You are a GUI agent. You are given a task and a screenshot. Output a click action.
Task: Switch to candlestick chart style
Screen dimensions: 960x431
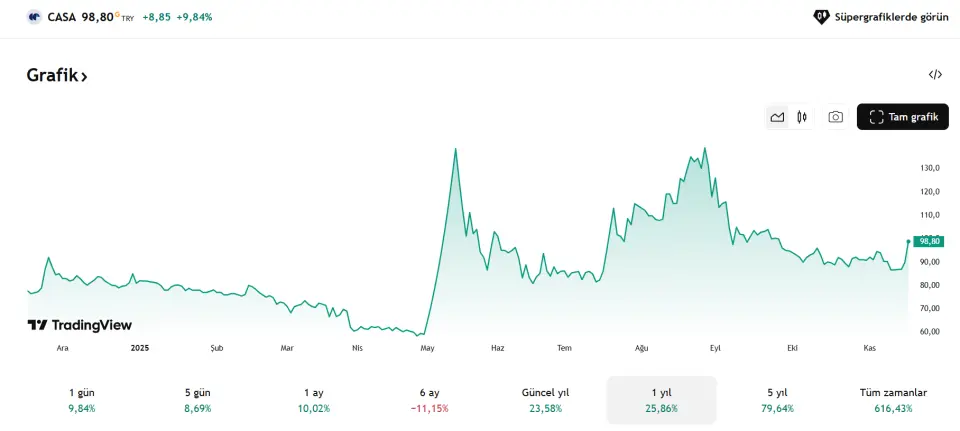pos(802,117)
